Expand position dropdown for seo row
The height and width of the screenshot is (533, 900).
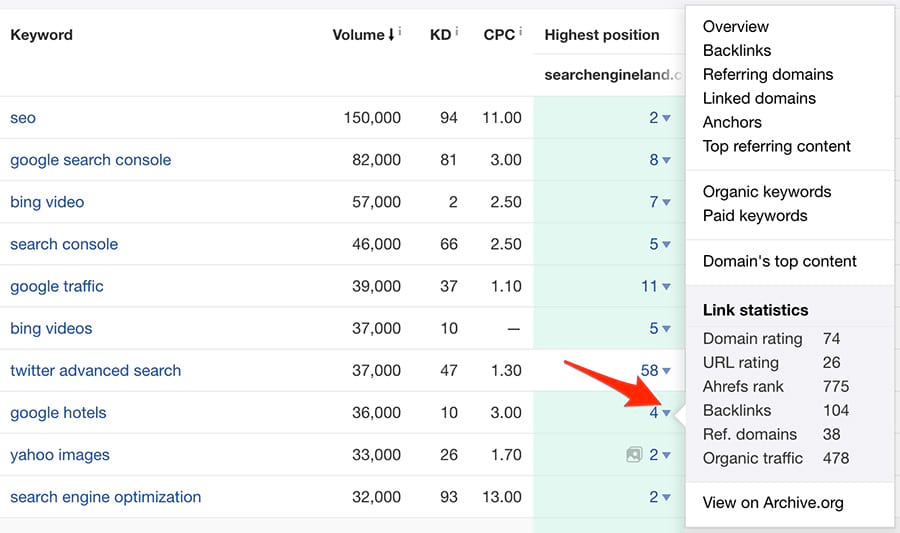coord(665,119)
